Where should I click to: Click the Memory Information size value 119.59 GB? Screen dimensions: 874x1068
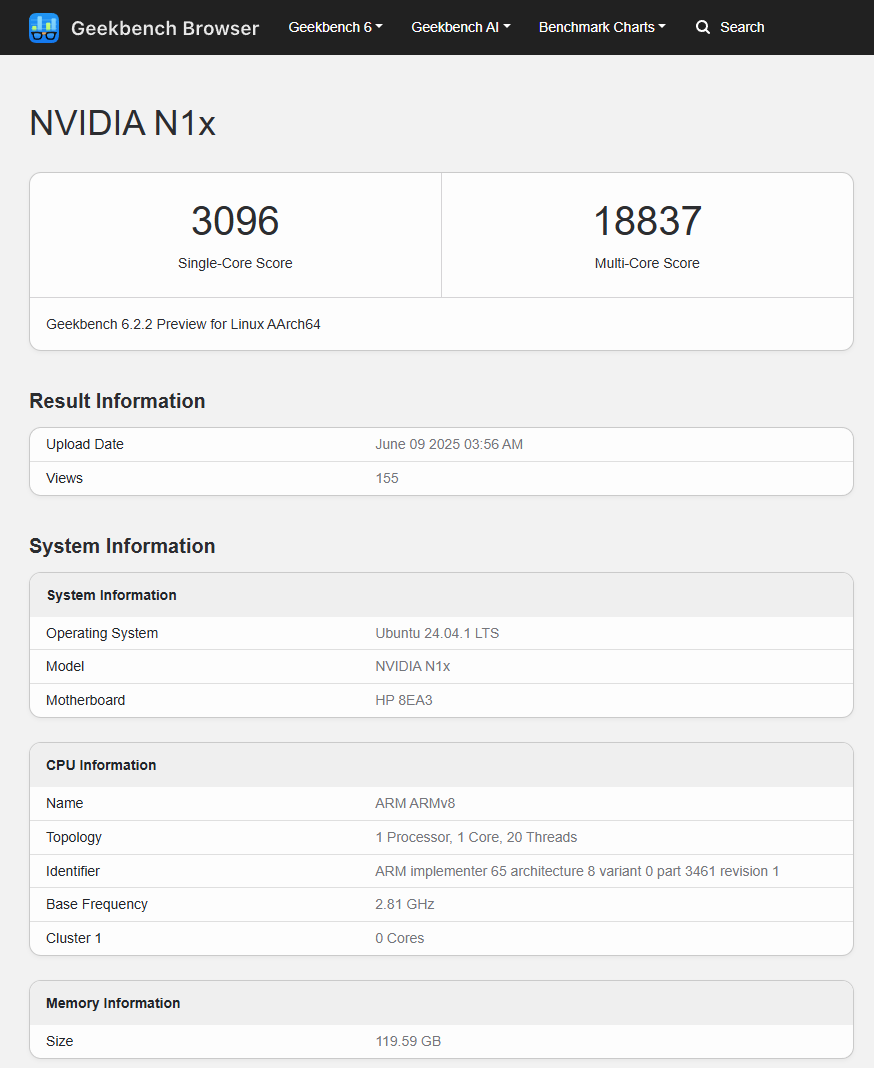408,1041
